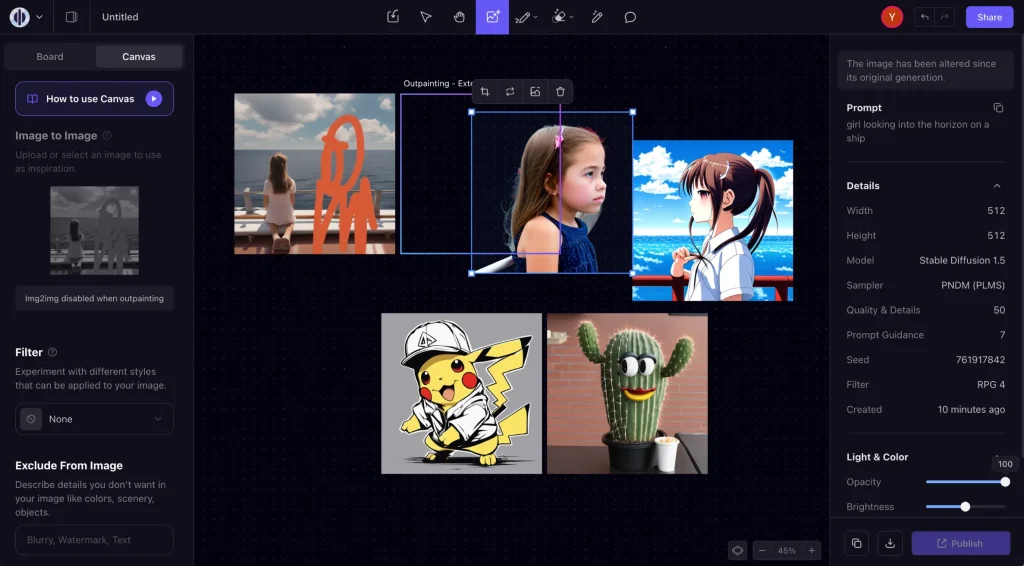This screenshot has height=566, width=1024.
Task: Click the recenter canvas icon
Action: point(737,550)
